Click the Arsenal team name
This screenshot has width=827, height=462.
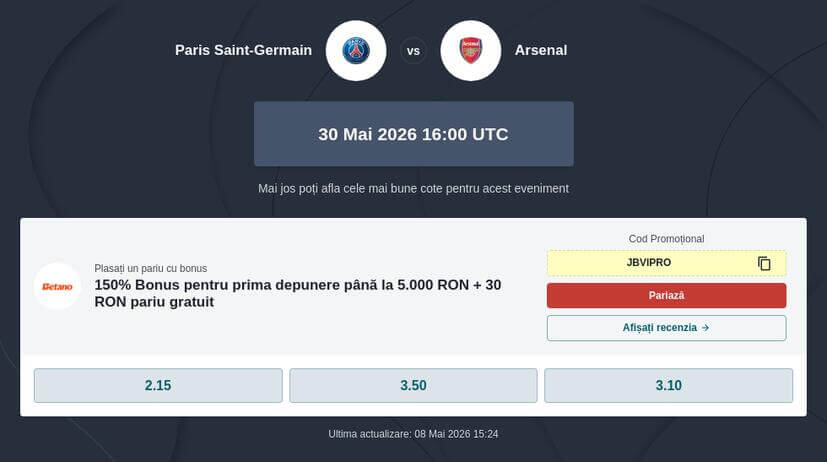coord(541,50)
